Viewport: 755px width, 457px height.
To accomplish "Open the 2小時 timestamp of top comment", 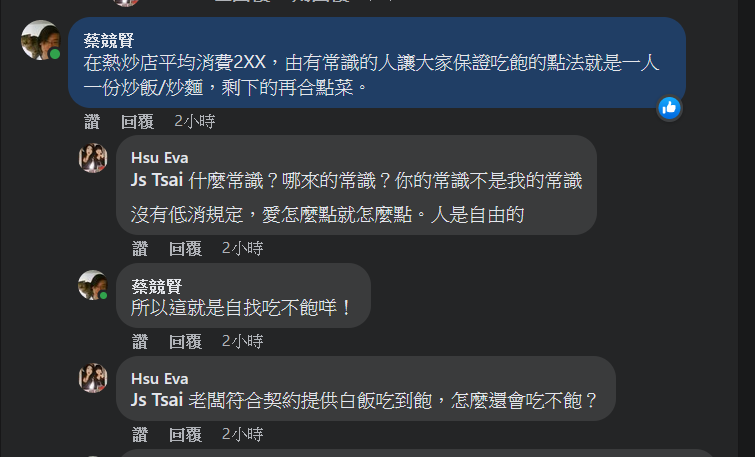I will (195, 121).
